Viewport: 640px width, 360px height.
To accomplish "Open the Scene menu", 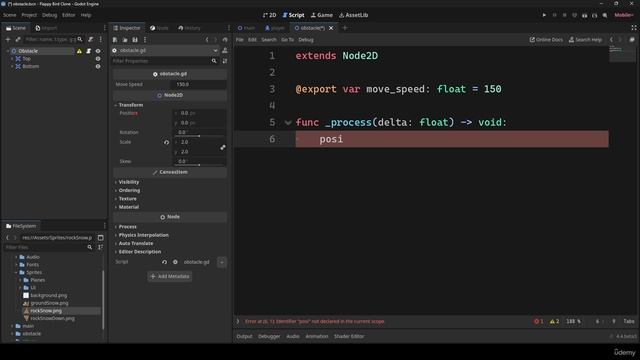I will 9,15.
